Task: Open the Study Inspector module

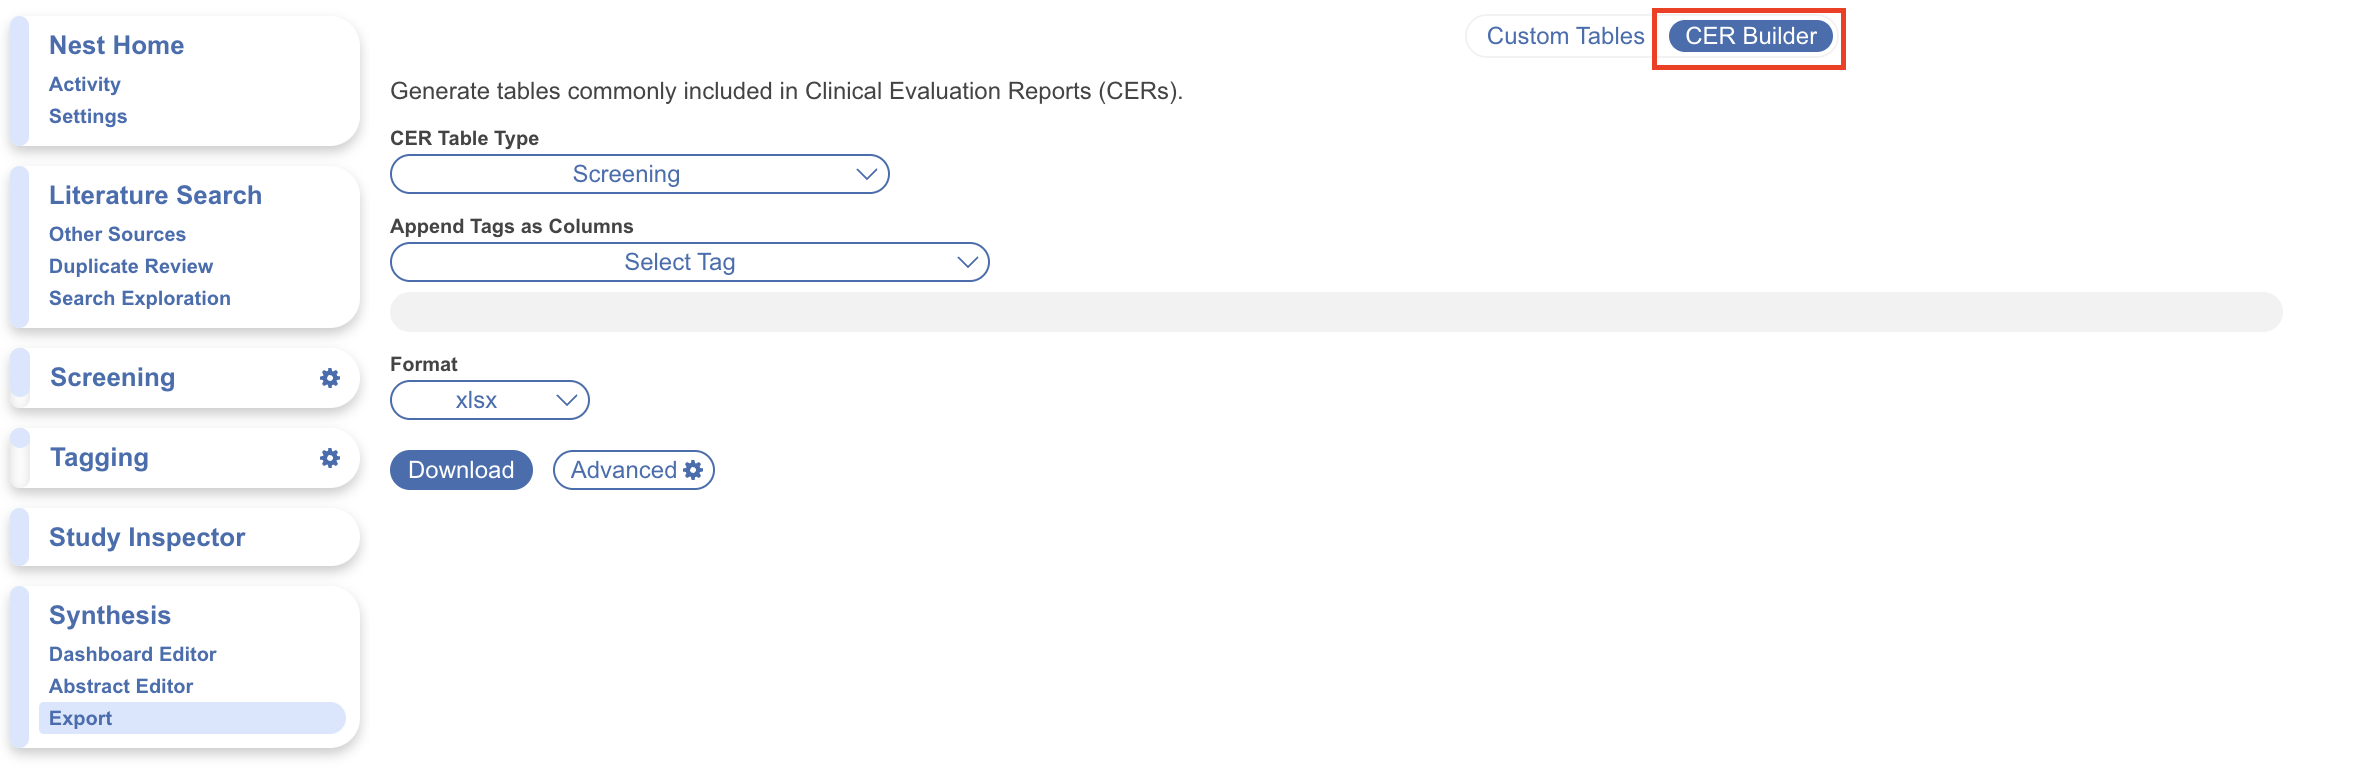Action: pyautogui.click(x=147, y=537)
